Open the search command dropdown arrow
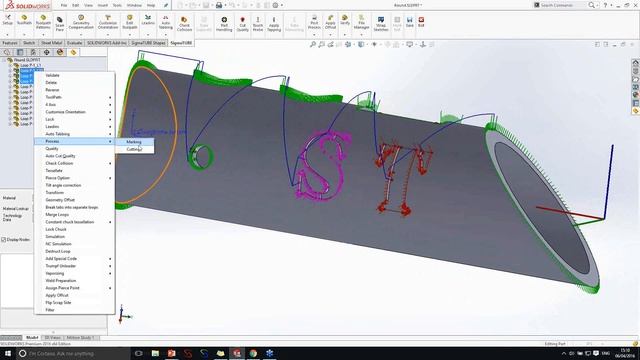 pos(597,5)
